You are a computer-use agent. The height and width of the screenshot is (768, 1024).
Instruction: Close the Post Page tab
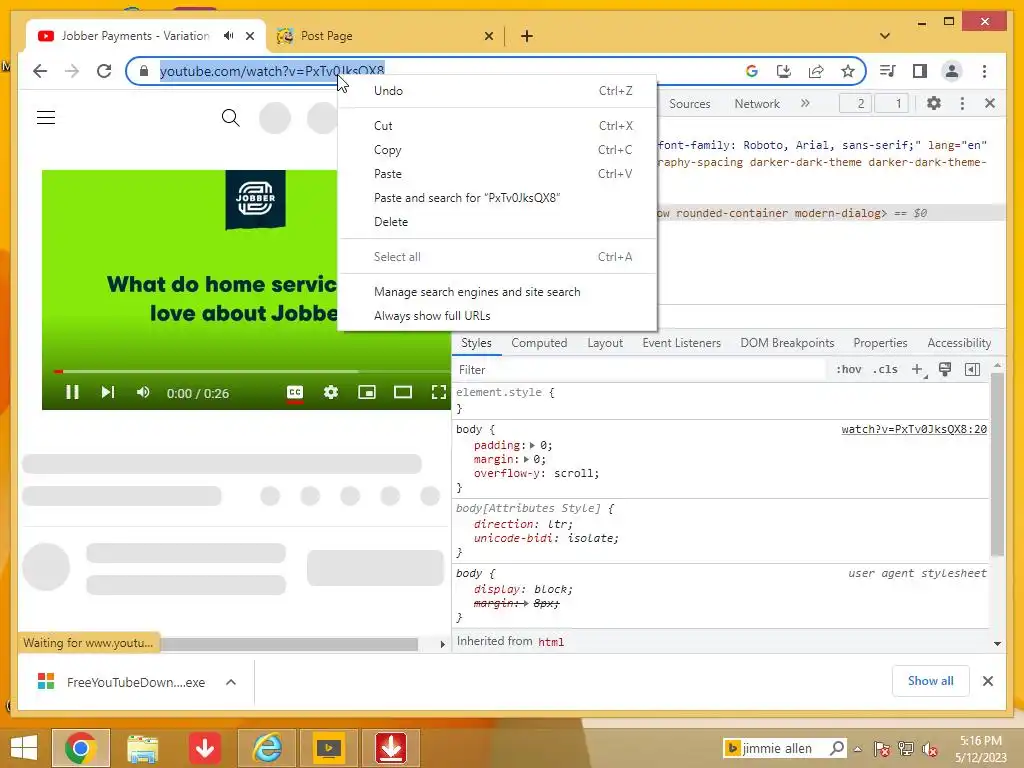pos(488,36)
